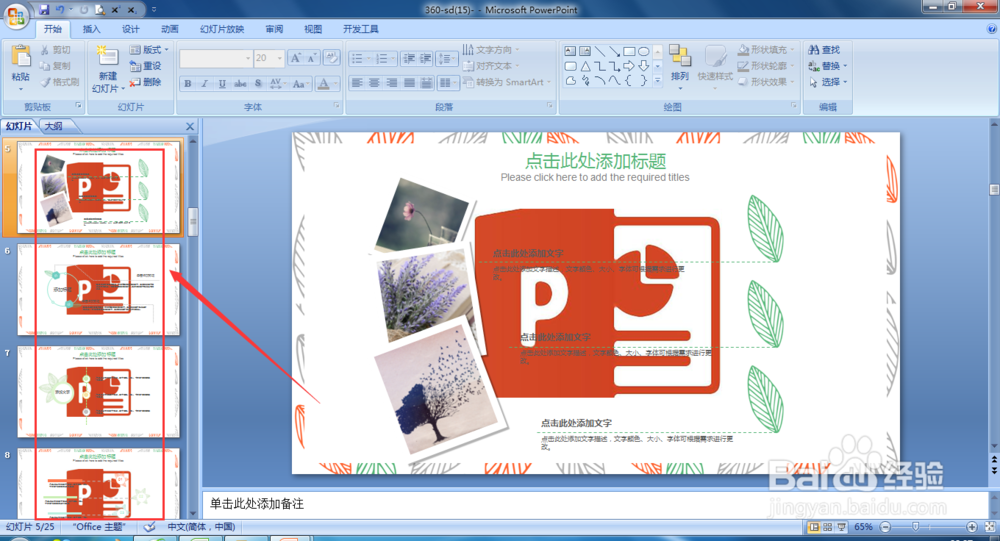This screenshot has width=1000, height=541.
Task: Switch to the Insert (插入) tab
Action: 91,29
